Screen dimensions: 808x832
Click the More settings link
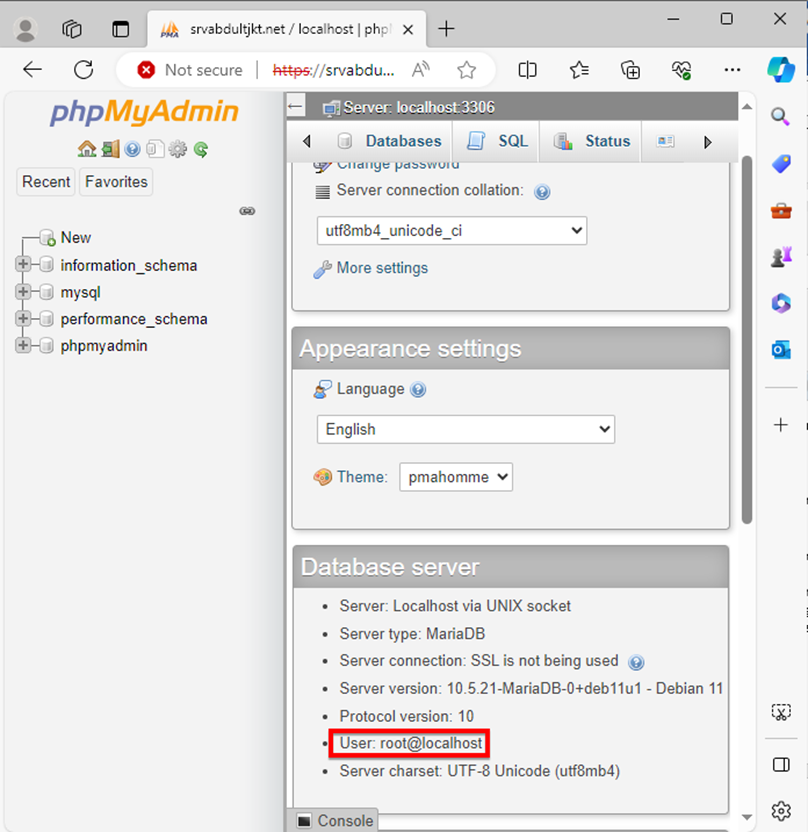click(x=382, y=268)
